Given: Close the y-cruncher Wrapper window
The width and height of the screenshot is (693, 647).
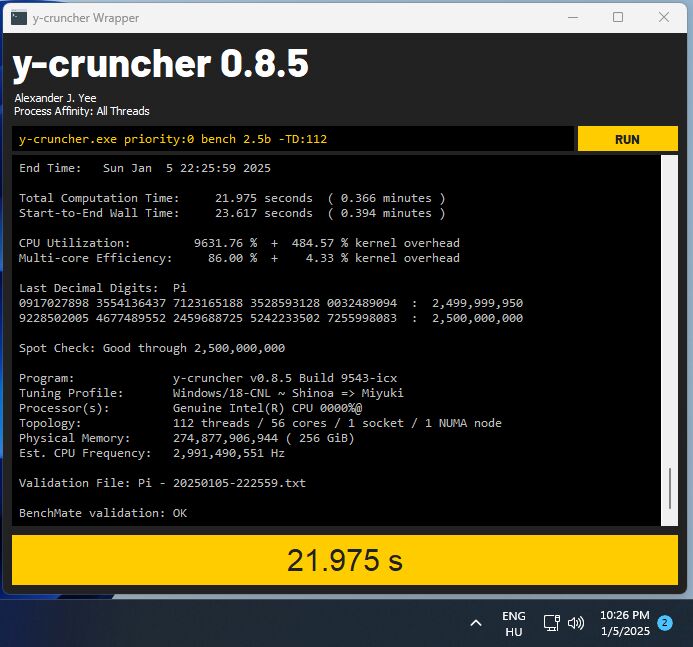Looking at the screenshot, I should (x=663, y=18).
